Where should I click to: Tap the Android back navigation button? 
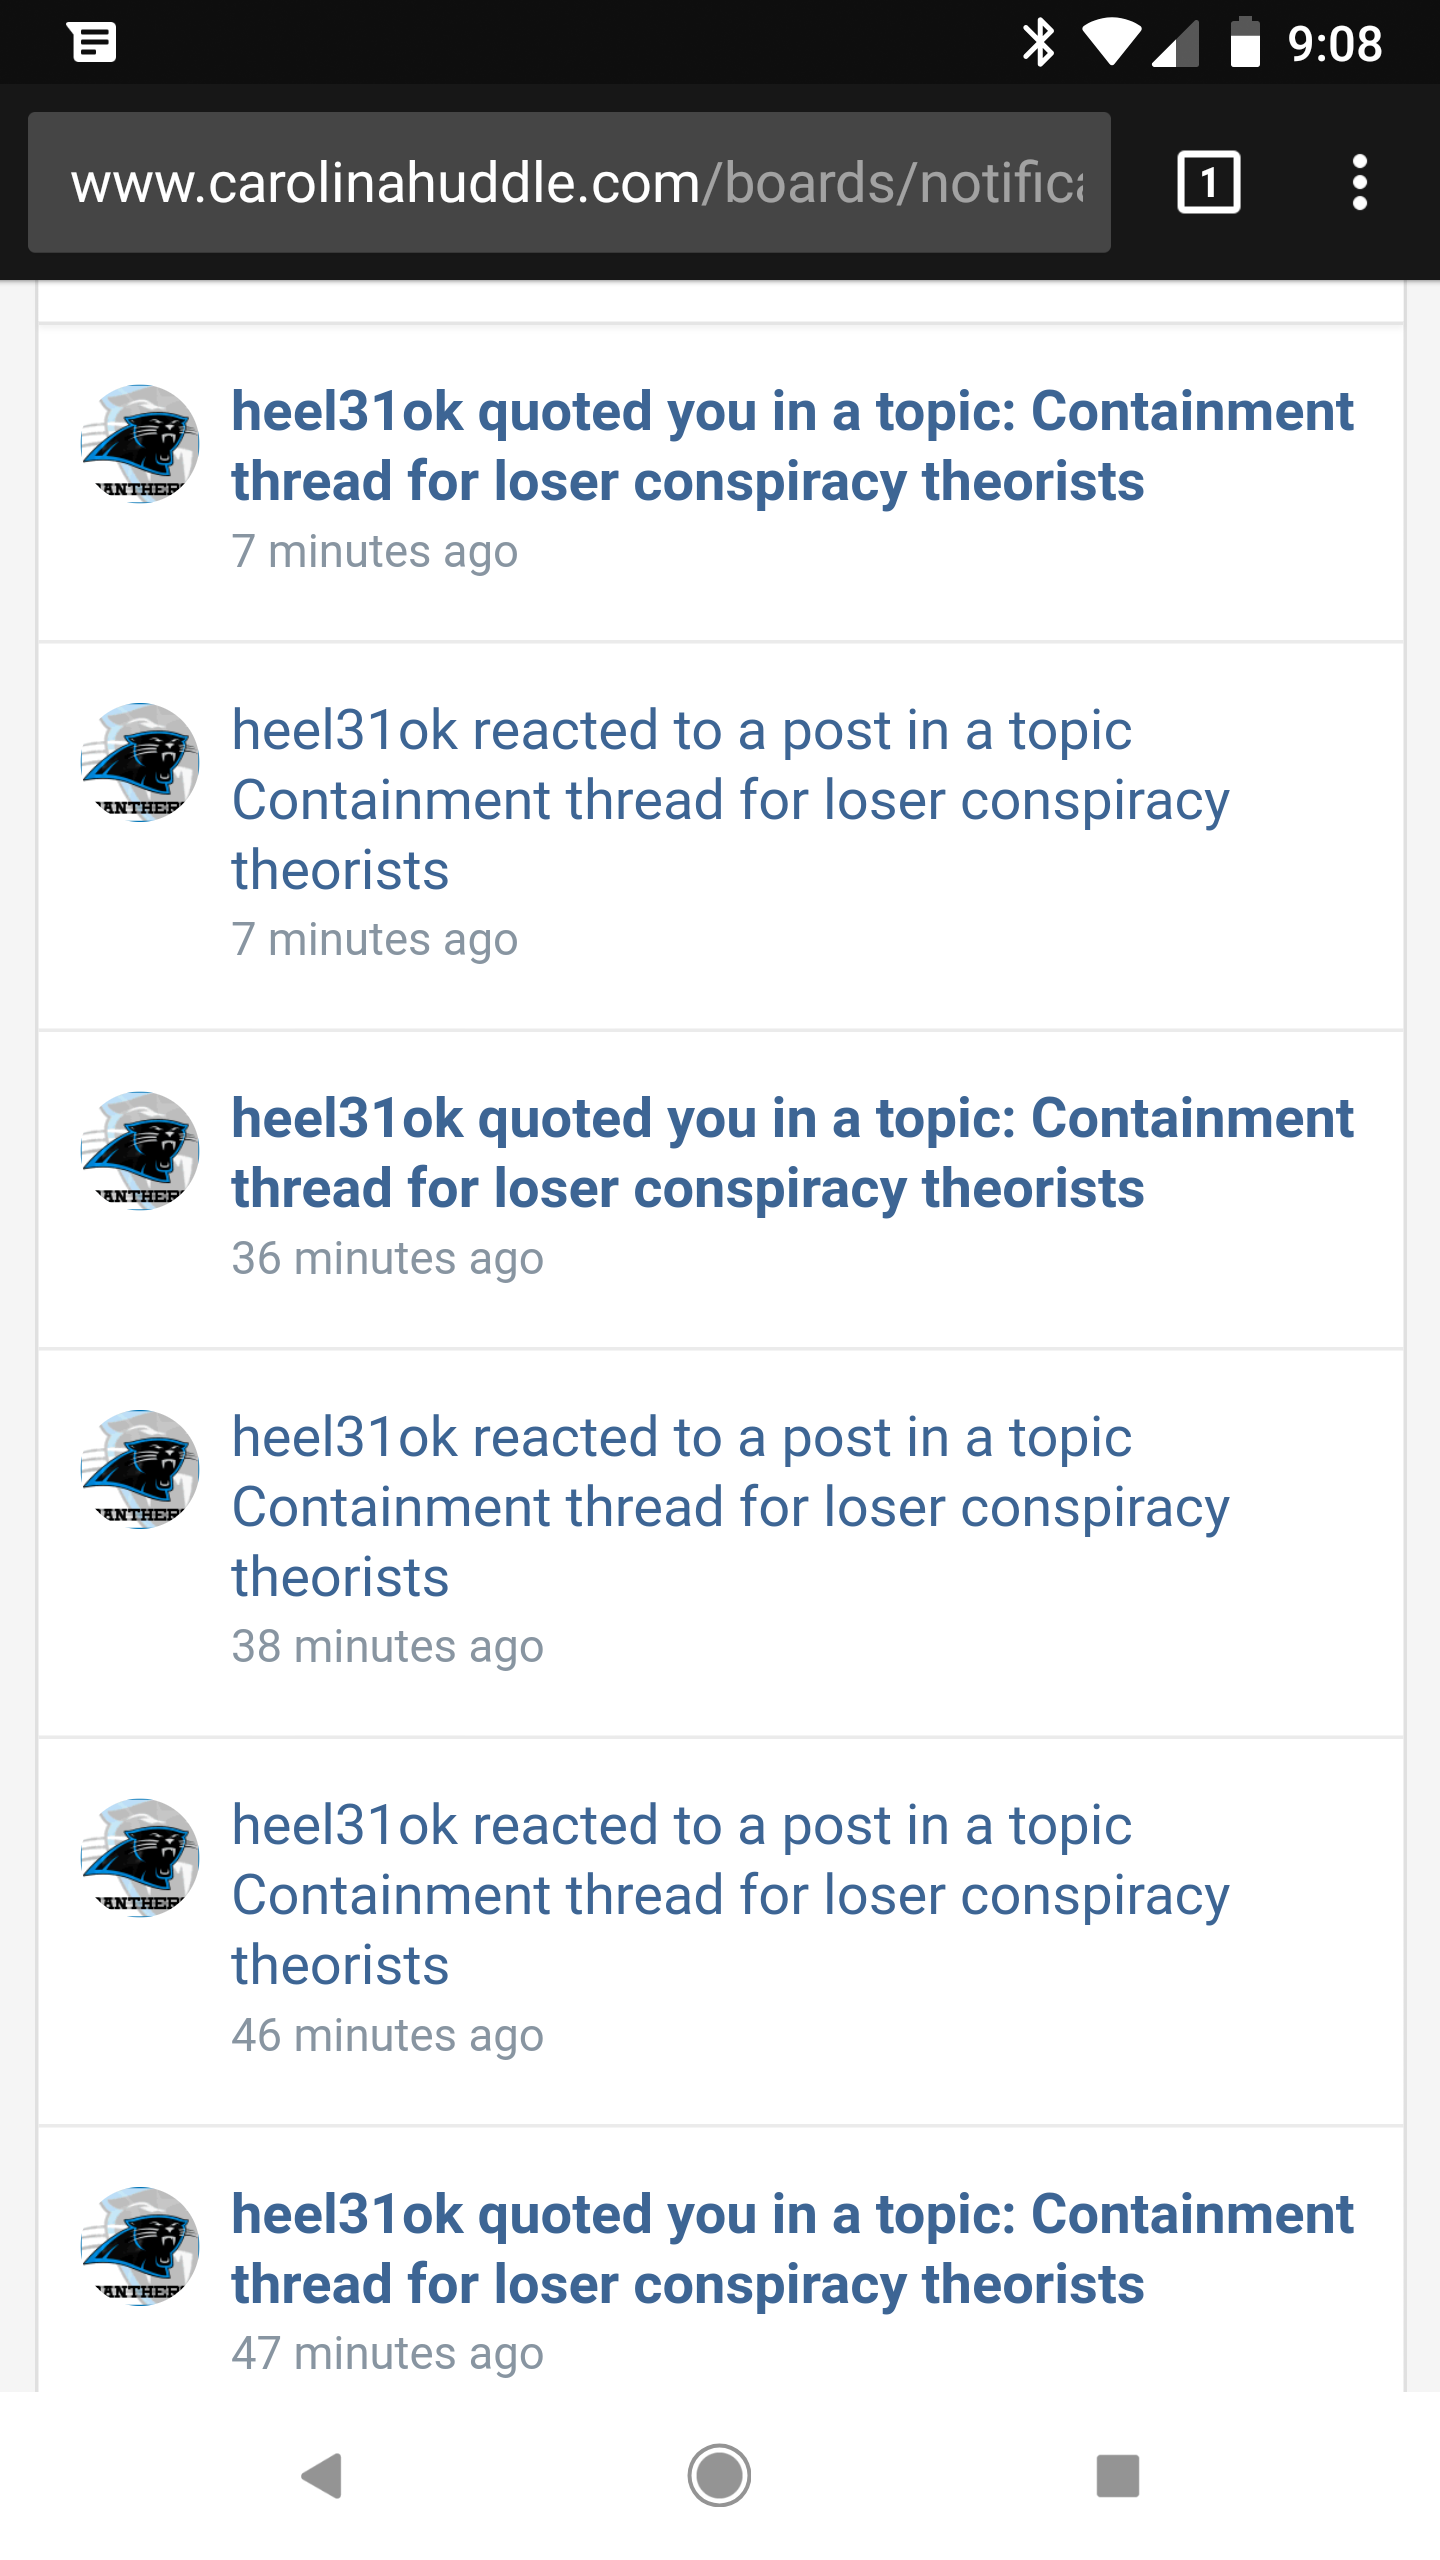322,2476
